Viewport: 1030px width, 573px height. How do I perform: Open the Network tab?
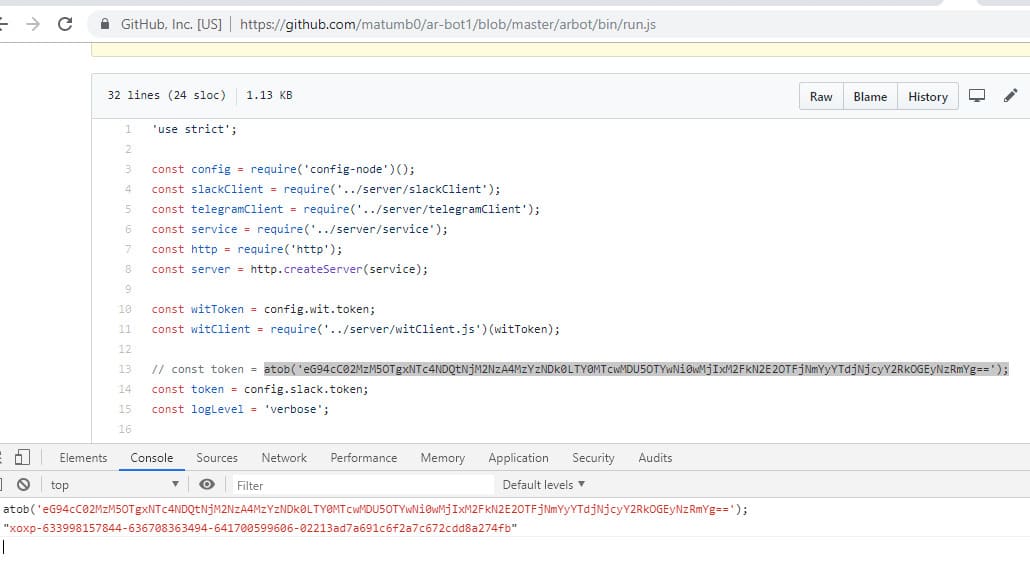[284, 458]
